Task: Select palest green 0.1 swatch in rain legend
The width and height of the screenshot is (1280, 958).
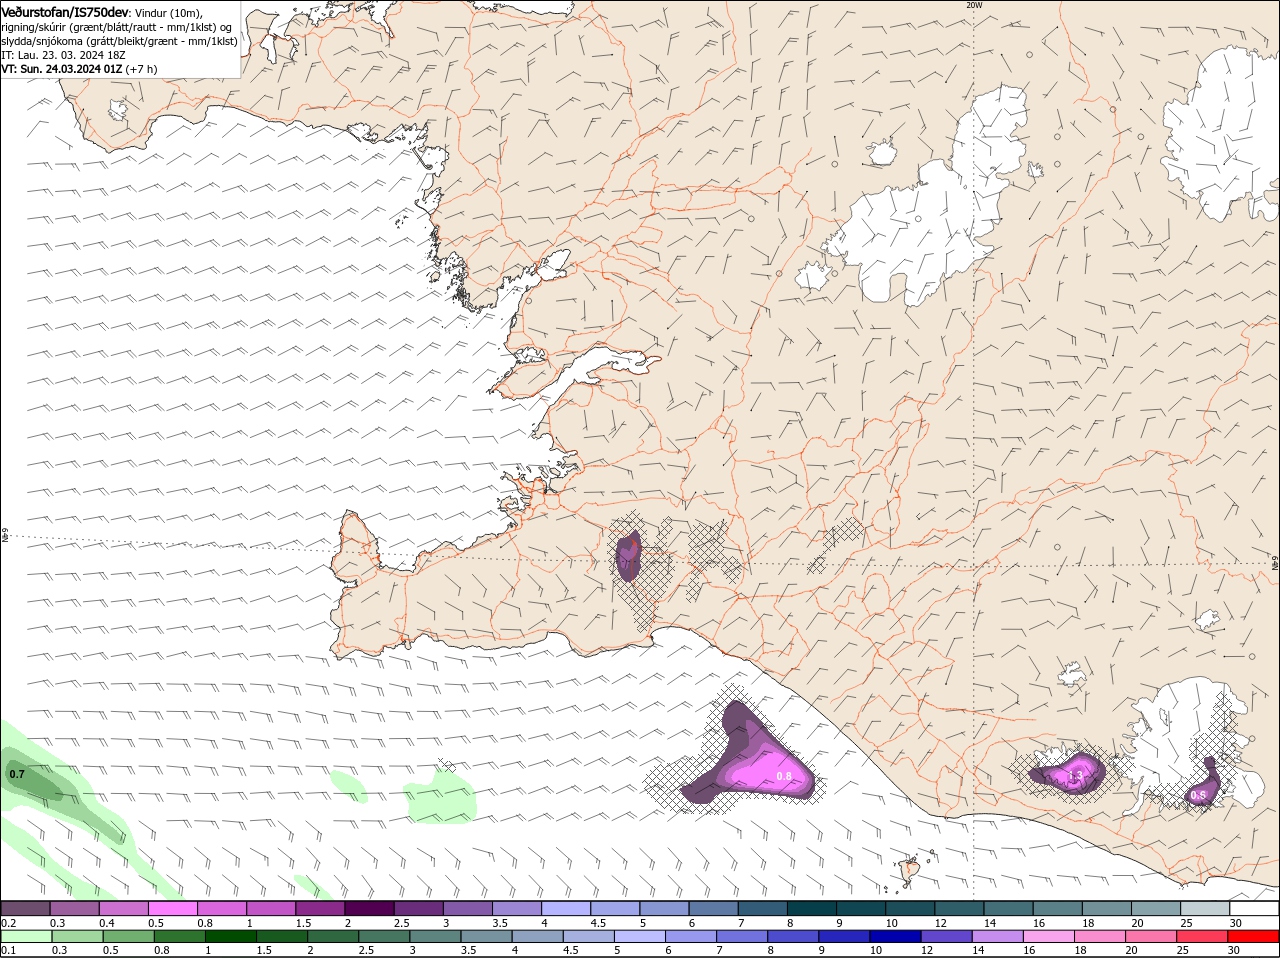Action: point(26,937)
